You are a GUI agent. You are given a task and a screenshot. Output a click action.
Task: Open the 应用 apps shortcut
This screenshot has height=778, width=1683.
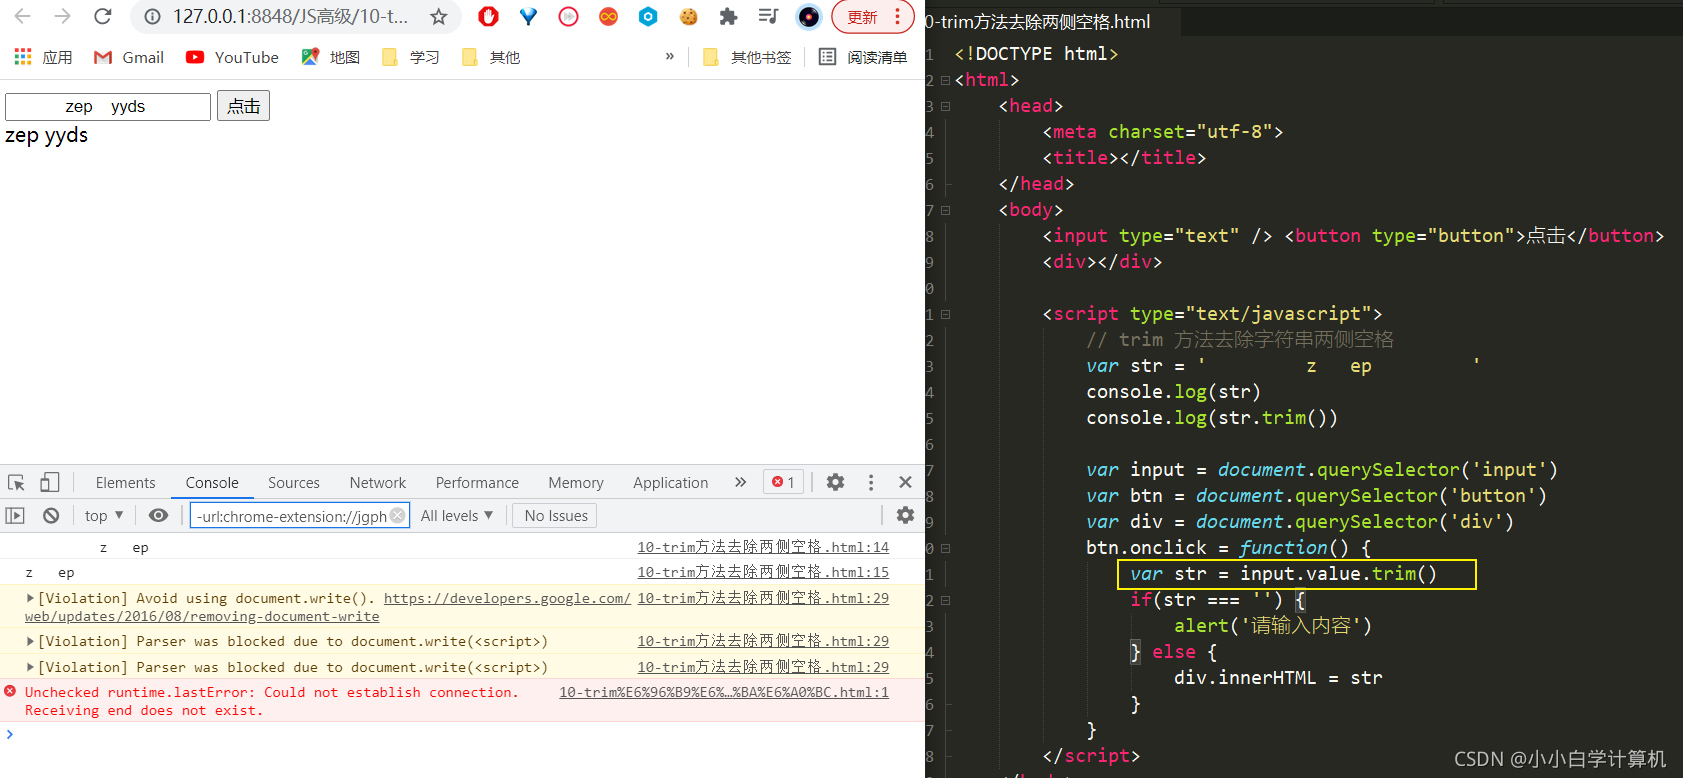click(43, 57)
